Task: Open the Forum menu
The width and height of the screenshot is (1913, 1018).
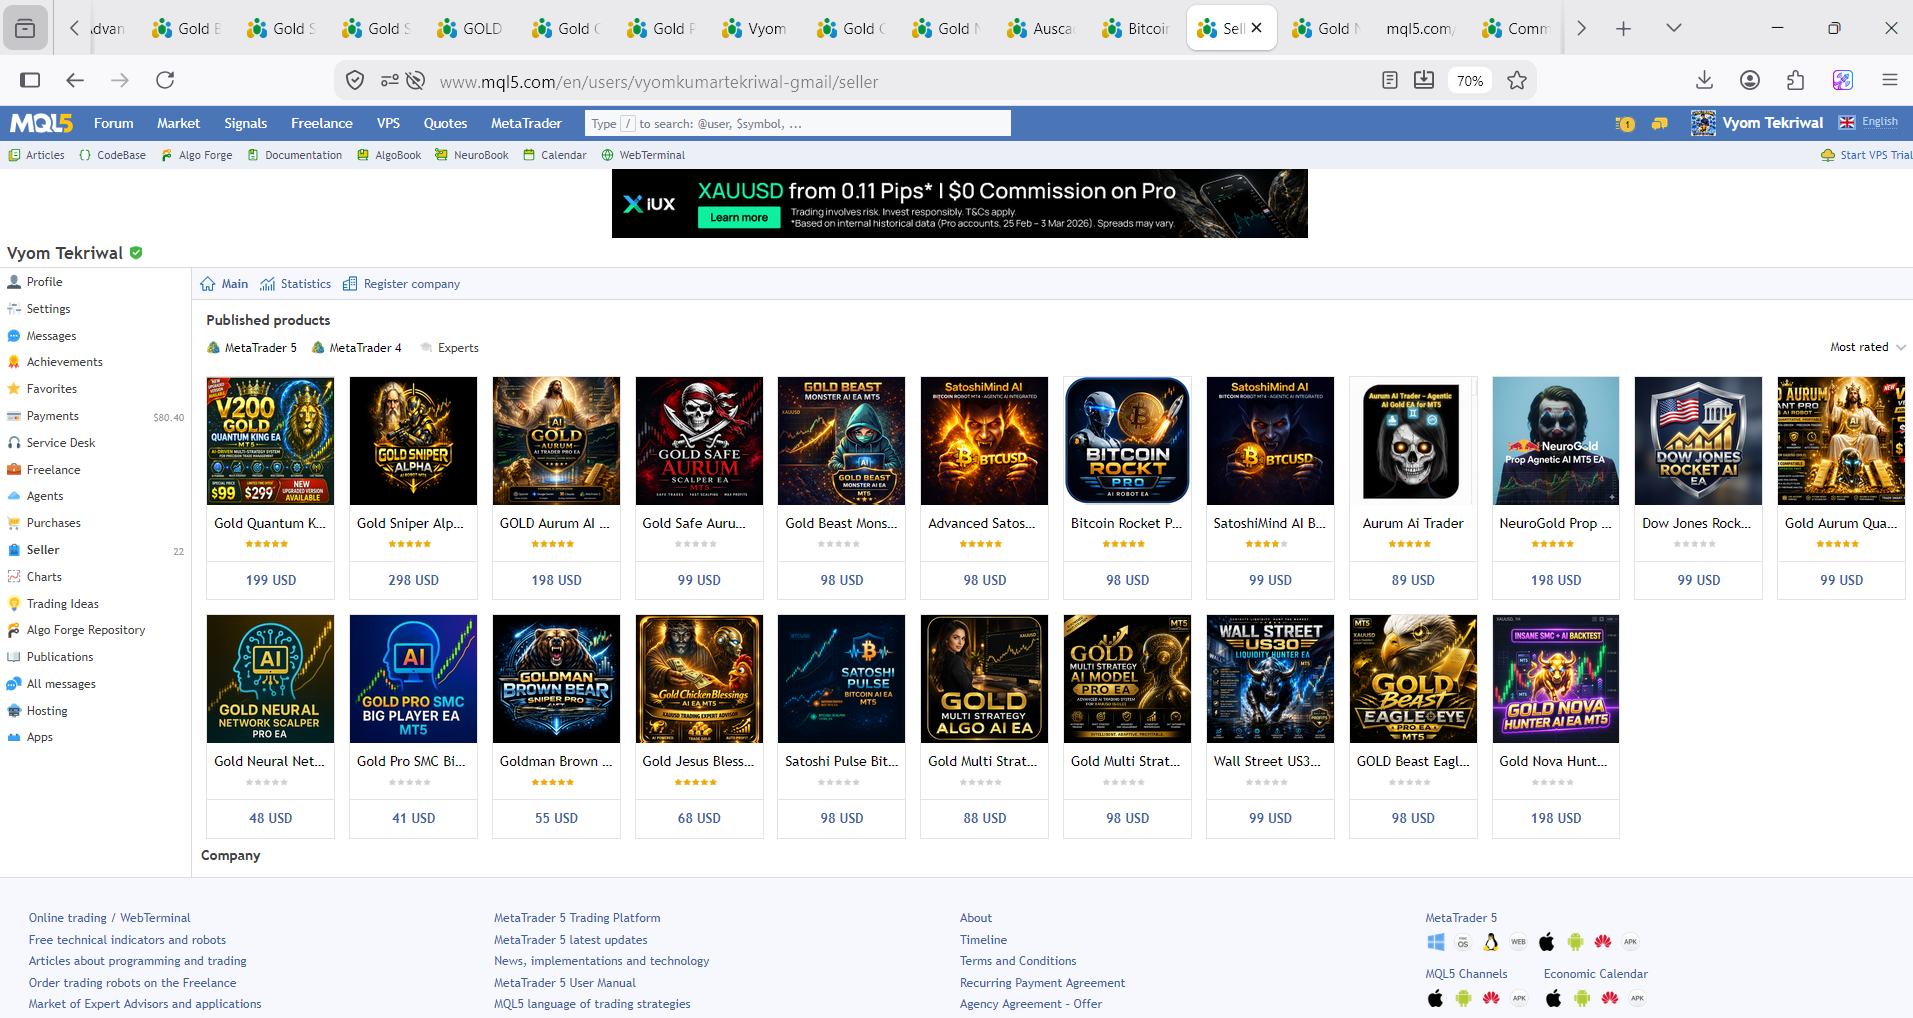Action: click(114, 123)
